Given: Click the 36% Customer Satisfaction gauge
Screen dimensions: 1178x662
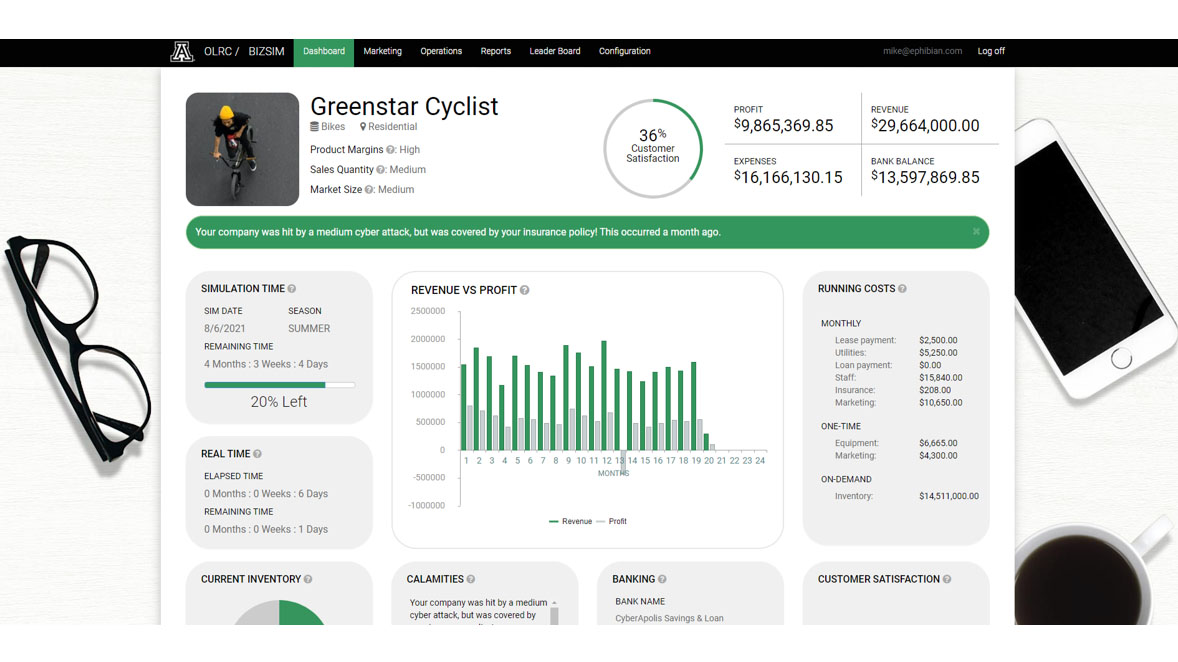Looking at the screenshot, I should coord(653,148).
